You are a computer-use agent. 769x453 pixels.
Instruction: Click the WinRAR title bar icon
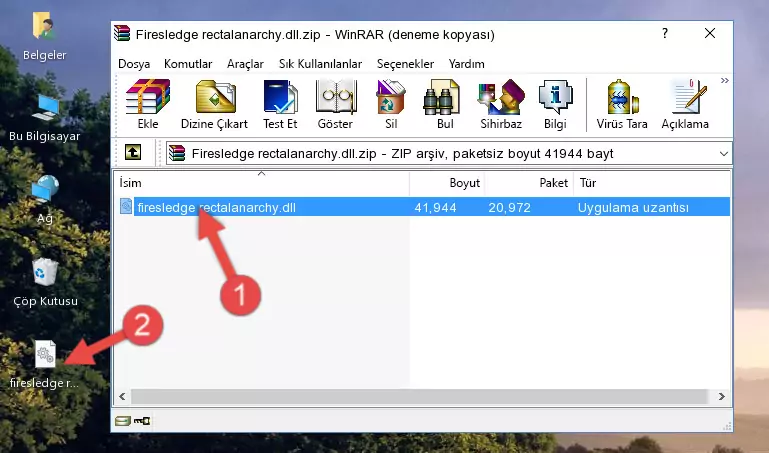(x=122, y=33)
